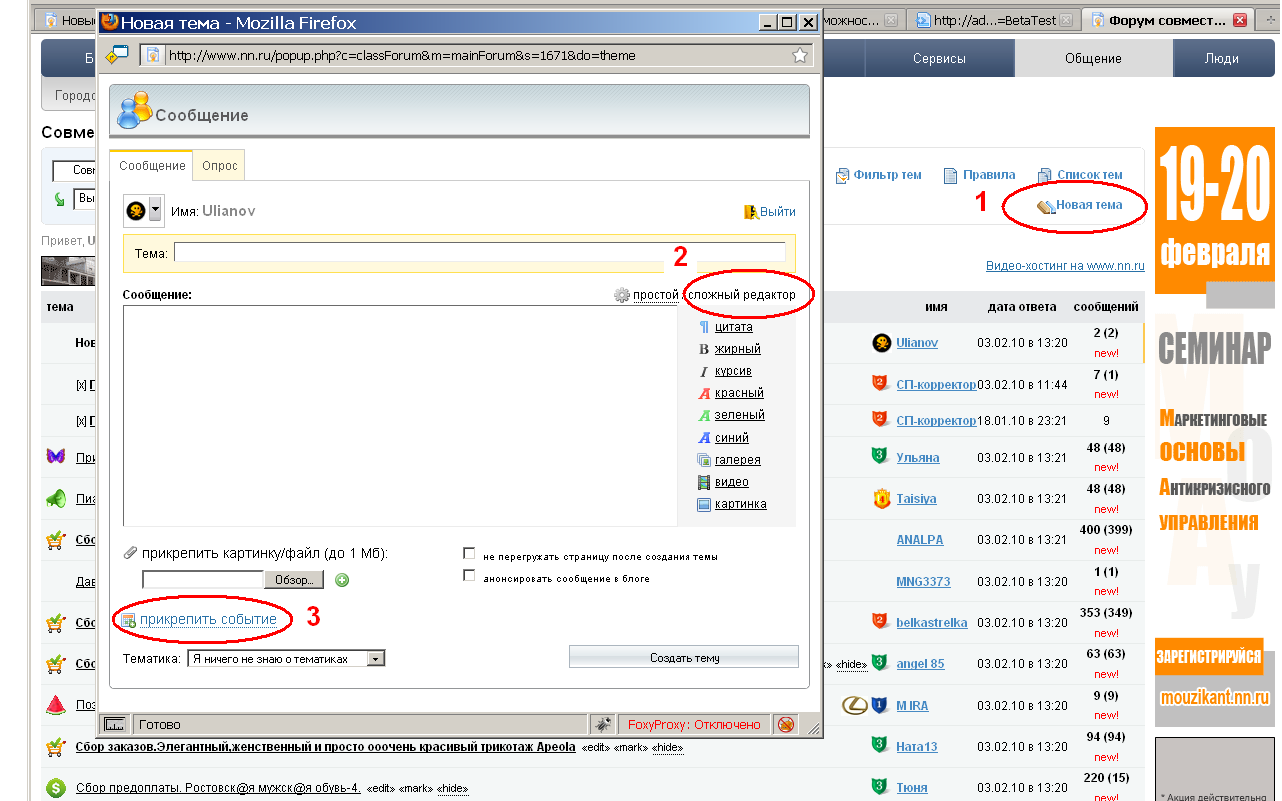Viewport: 1282px width, 801px height.
Task: Apply bold with the жирный B icon
Action: 704,349
